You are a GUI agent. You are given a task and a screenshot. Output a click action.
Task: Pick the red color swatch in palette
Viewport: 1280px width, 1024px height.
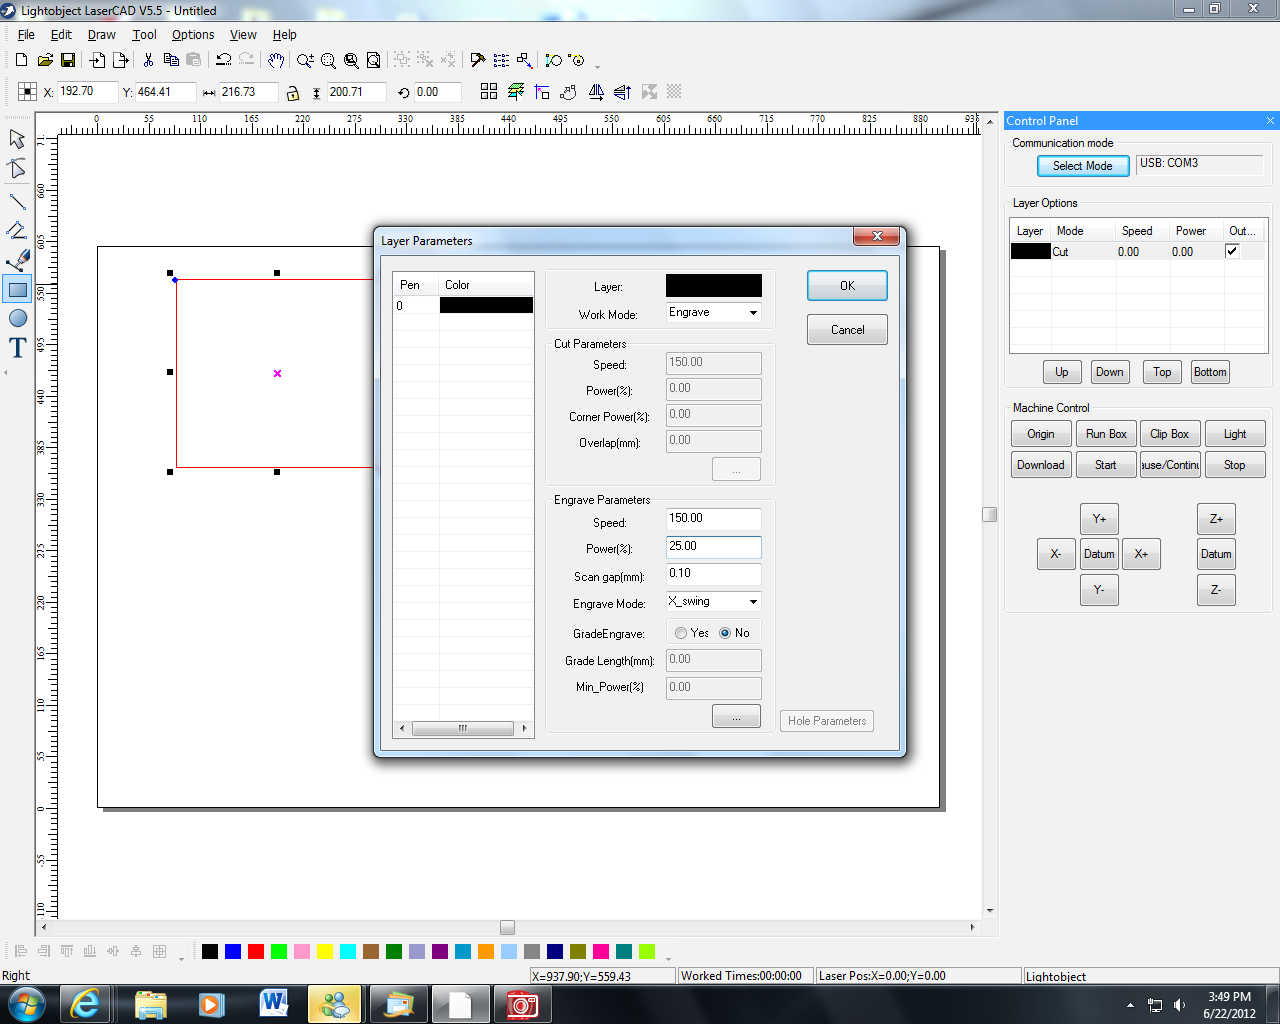(x=256, y=951)
